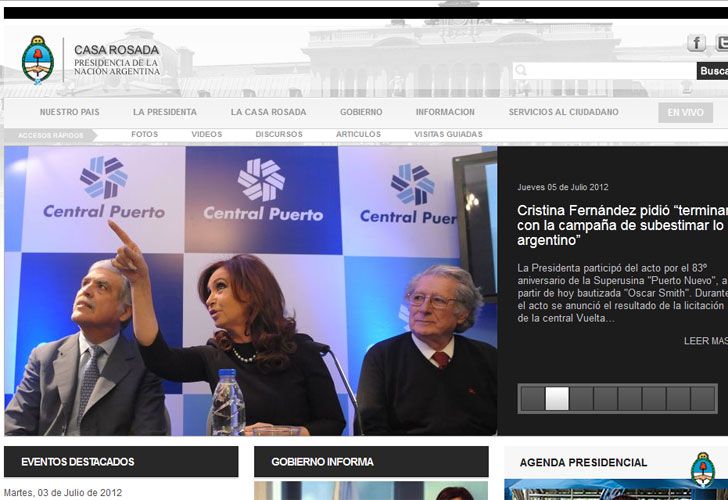Click the date Martes, 03 de Julio de 2012
This screenshot has width=728, height=500.
[x=63, y=493]
